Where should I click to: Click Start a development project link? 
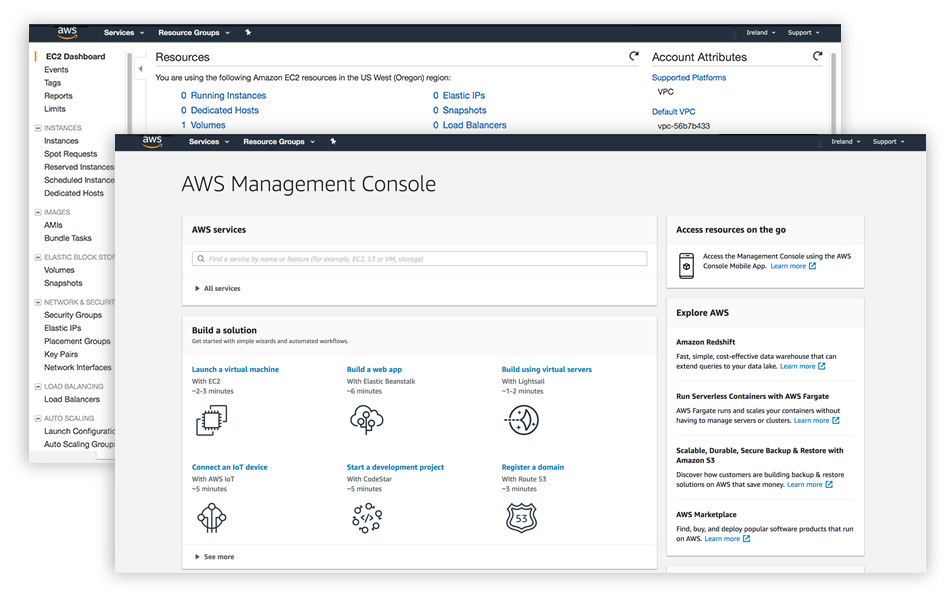click(x=395, y=467)
